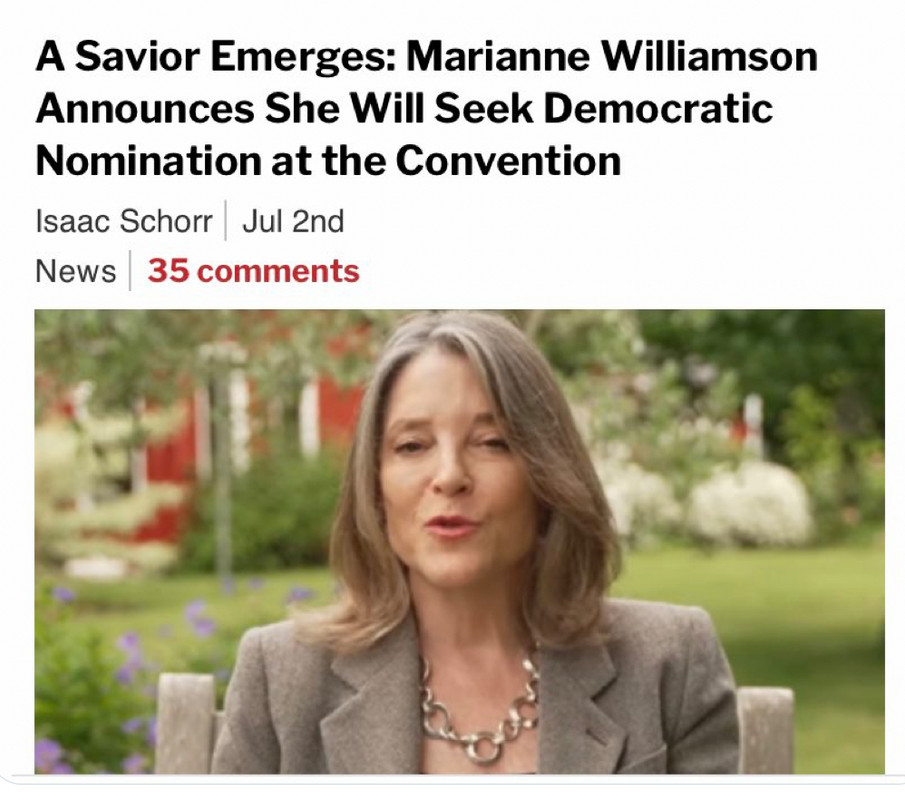Click 'Democratic' in the headline text
Screen dimensions: 905x800
[x=658, y=109]
